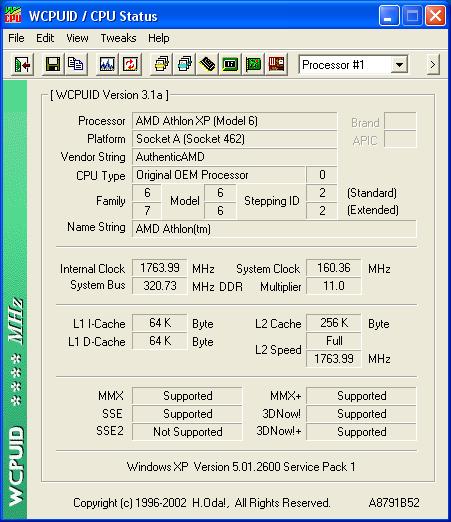Click the yellow stacked windows icon
451x522 pixels.
(161, 64)
